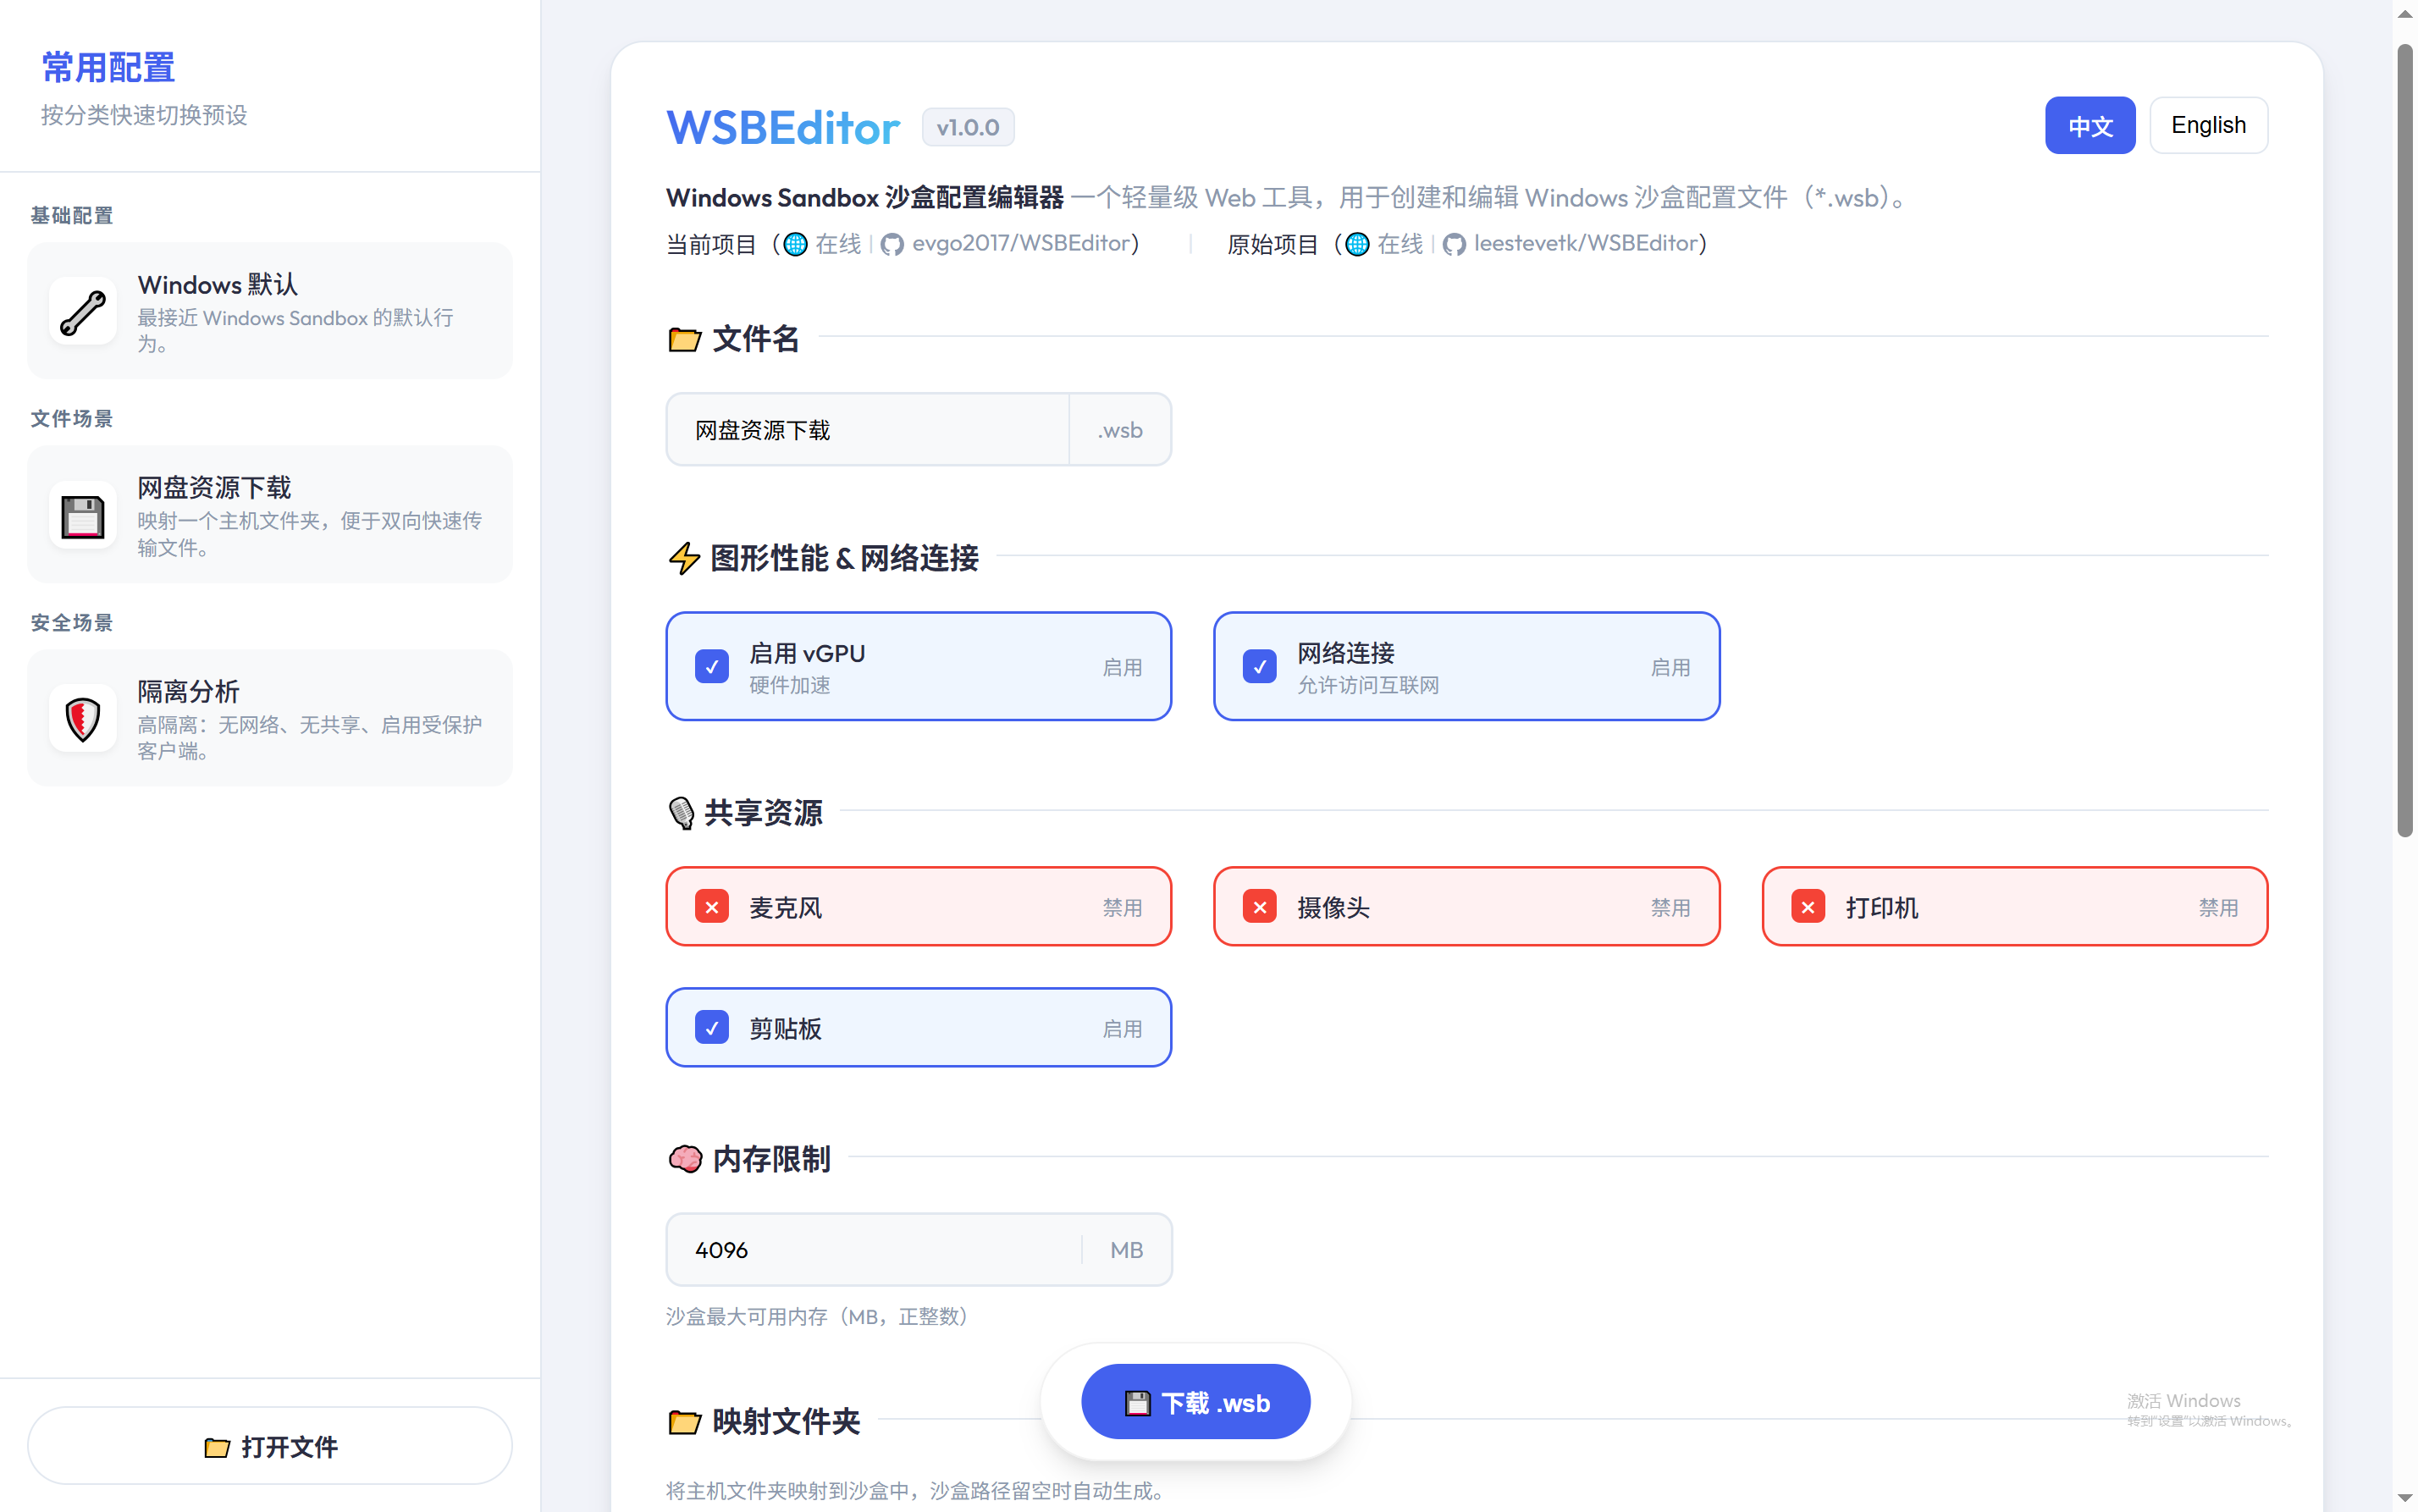Image resolution: width=2418 pixels, height=1512 pixels.
Task: Click the globe icon before 在线 of 当前项目
Action: coord(793,243)
